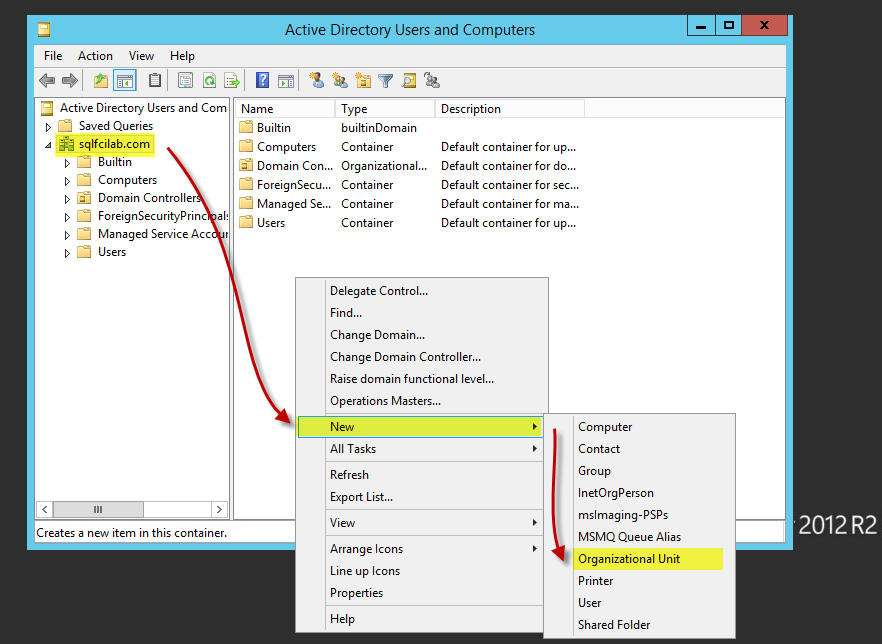Click the application icon in the title bar

[x=44, y=29]
